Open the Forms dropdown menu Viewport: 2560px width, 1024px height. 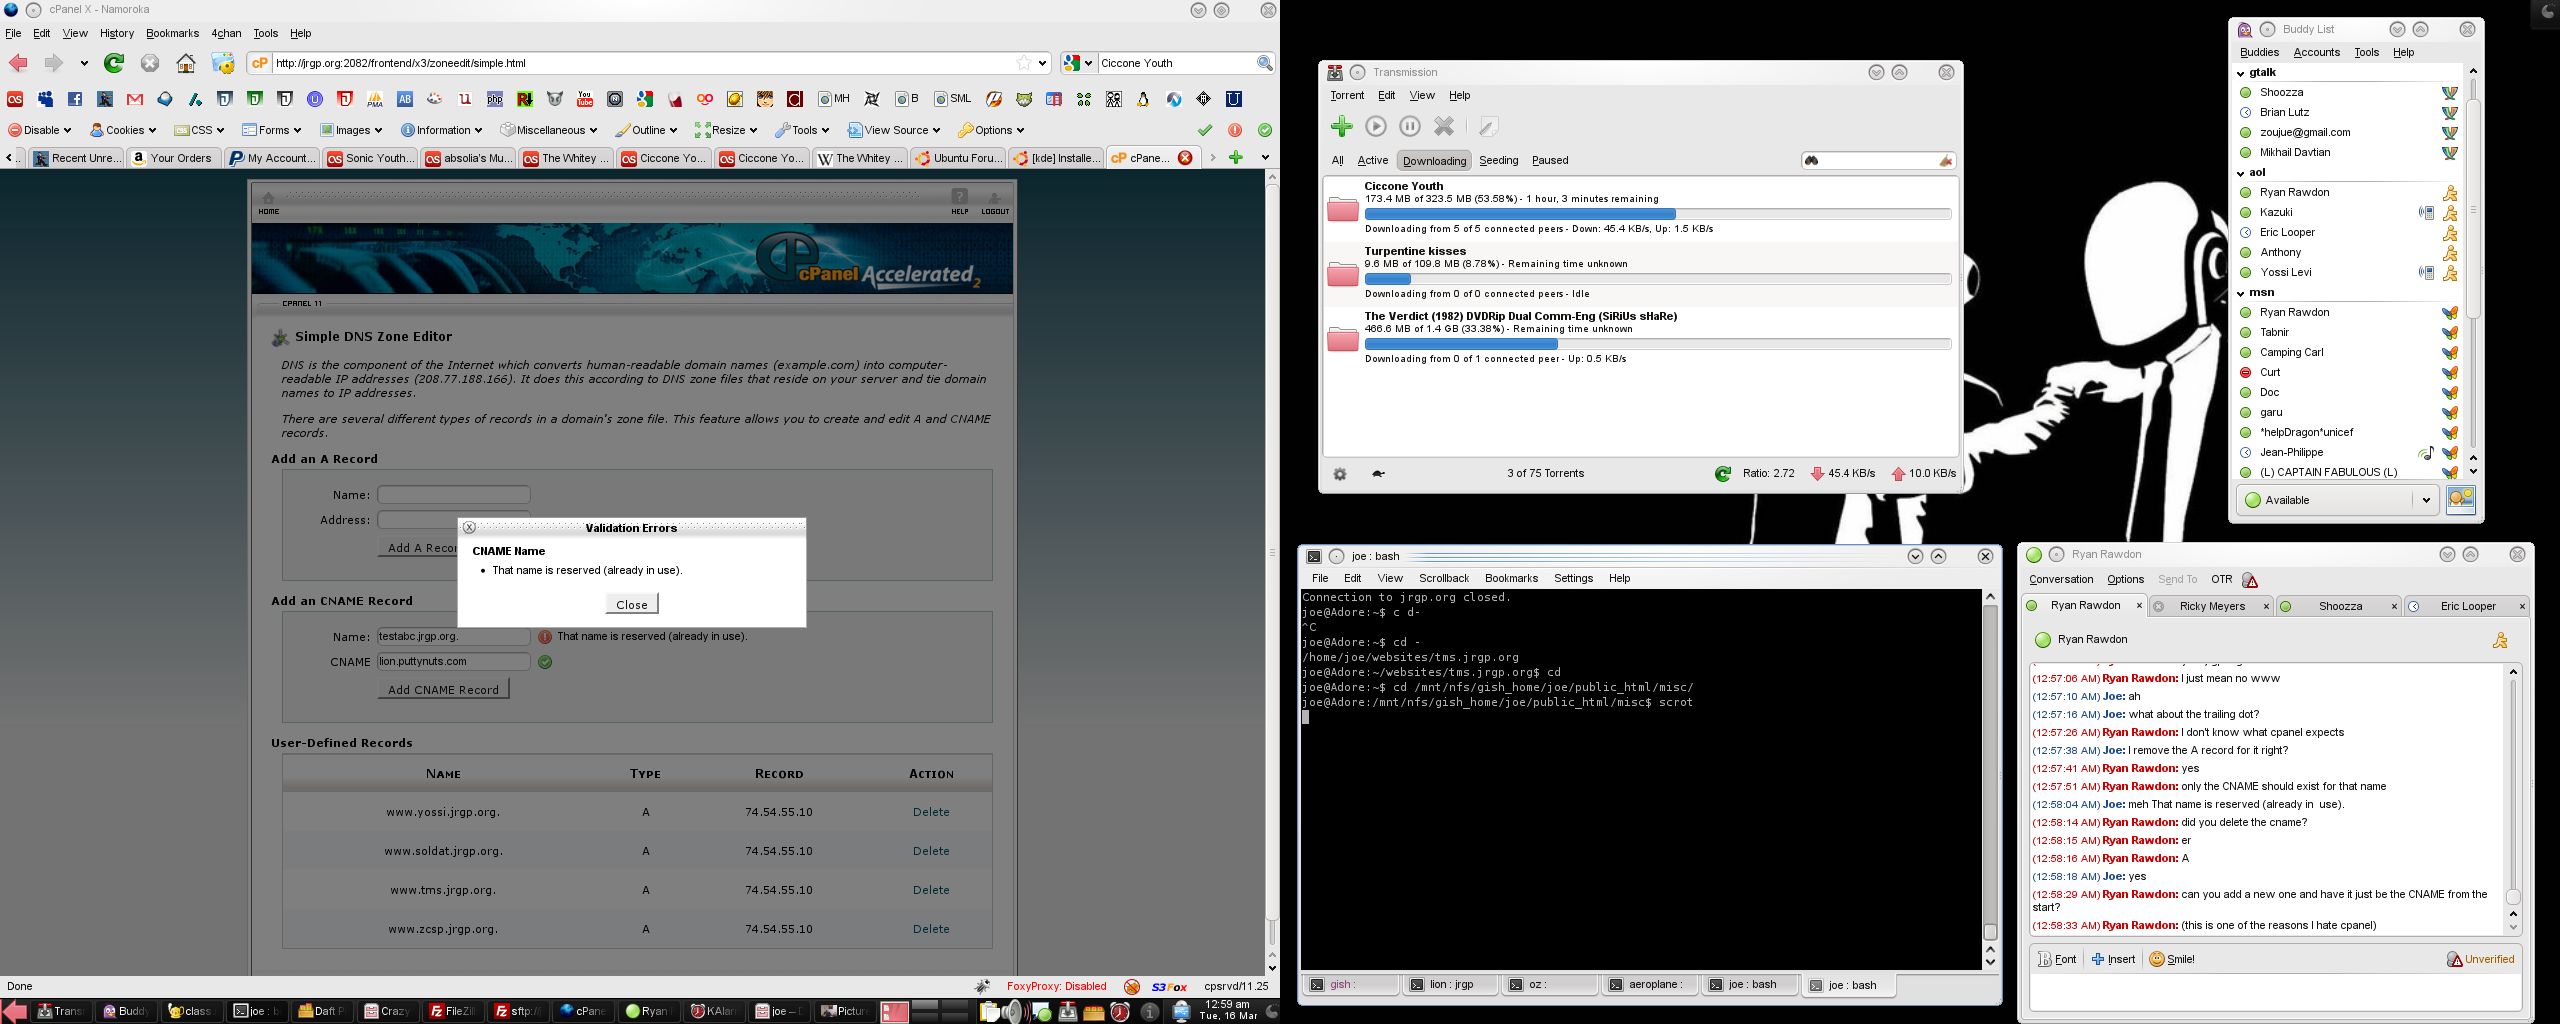point(273,130)
